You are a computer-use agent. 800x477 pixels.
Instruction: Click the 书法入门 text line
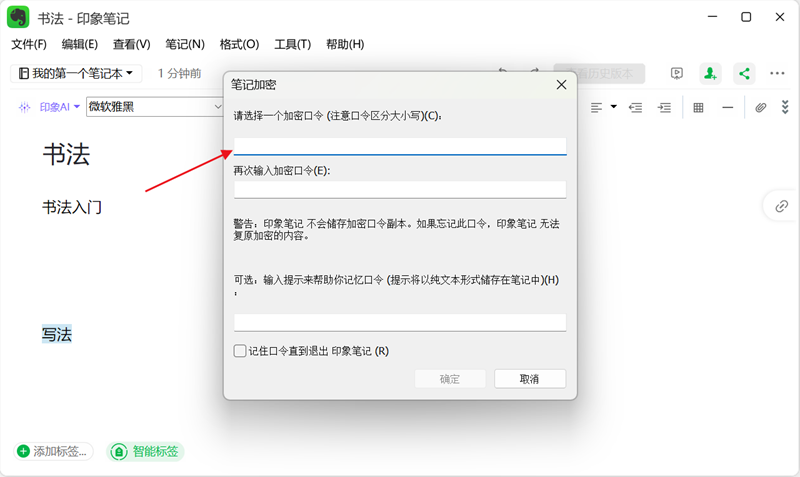(x=72, y=207)
